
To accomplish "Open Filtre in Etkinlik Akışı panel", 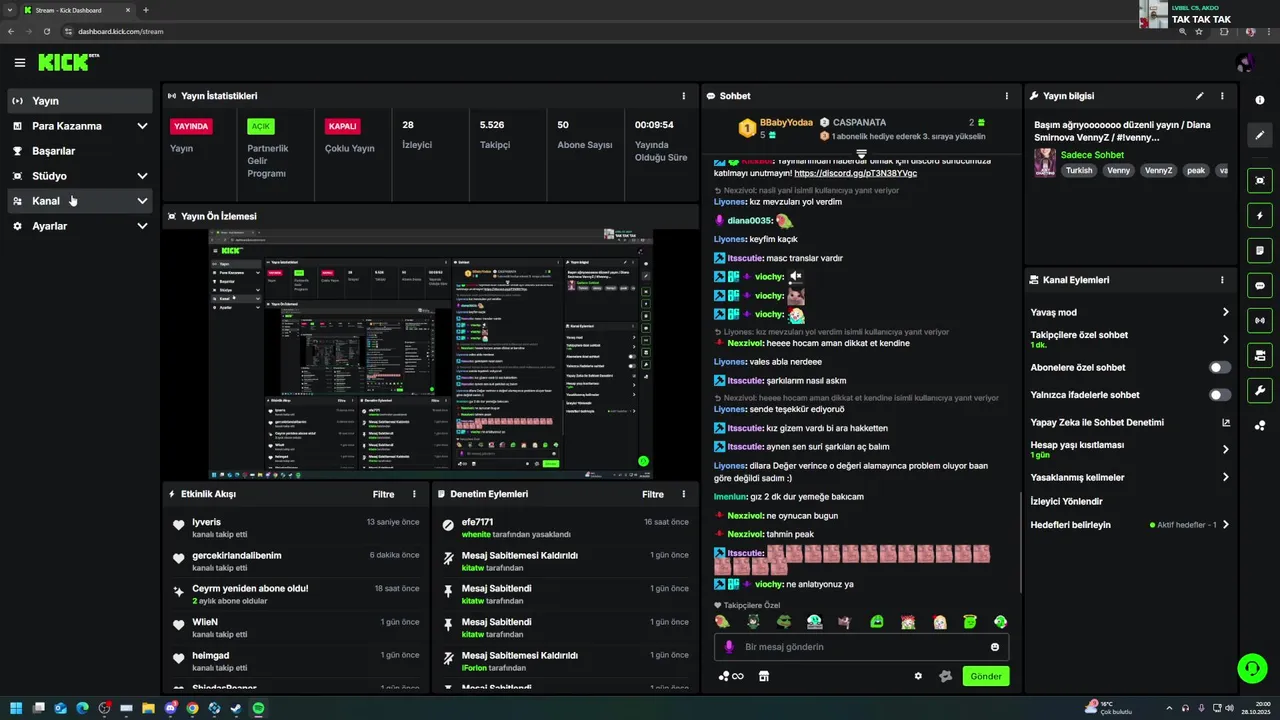I will pyautogui.click(x=383, y=494).
